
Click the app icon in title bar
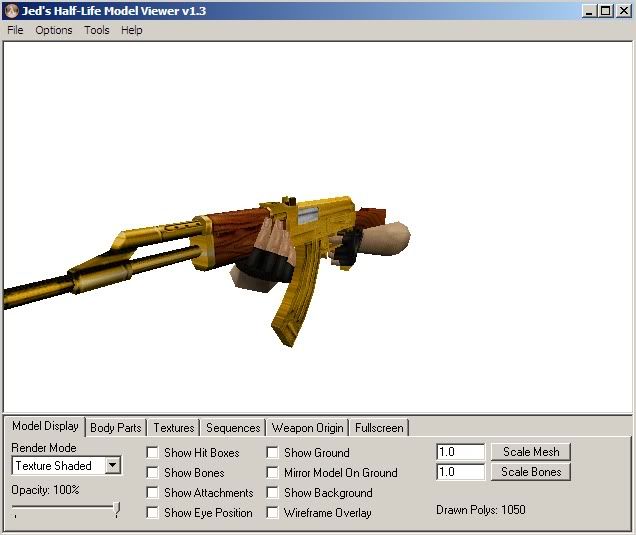coord(12,11)
